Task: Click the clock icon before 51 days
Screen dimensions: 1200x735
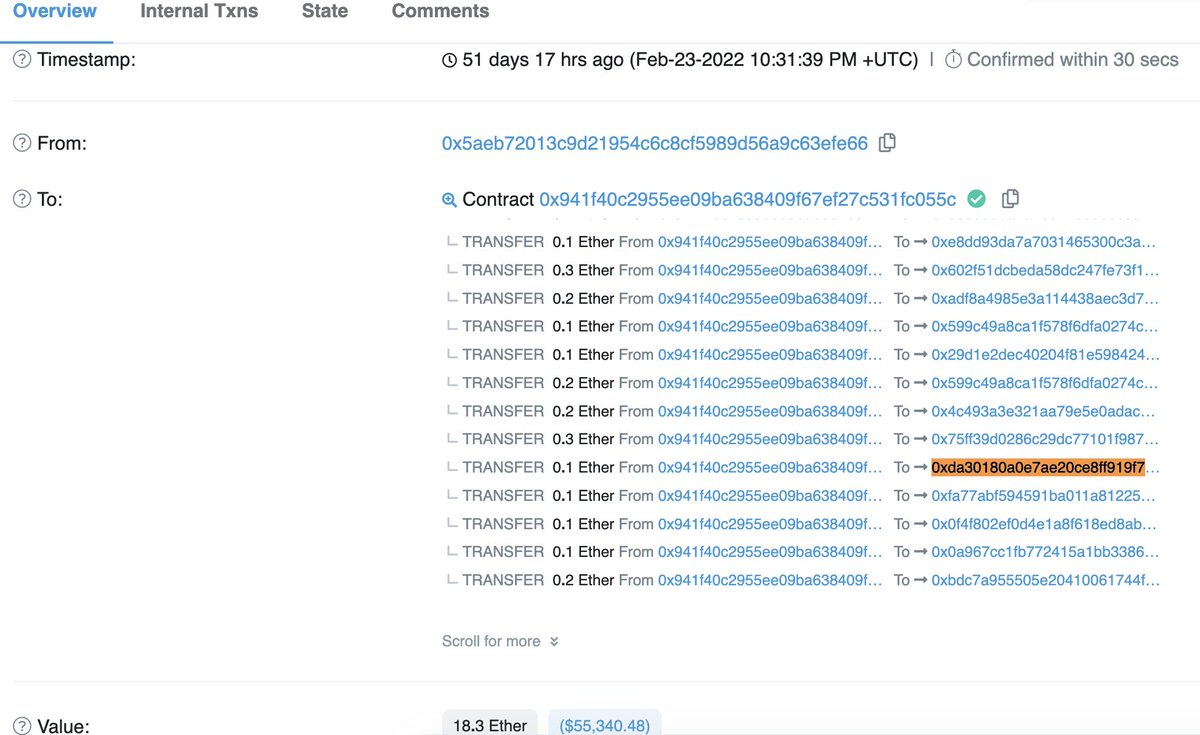Action: click(450, 60)
